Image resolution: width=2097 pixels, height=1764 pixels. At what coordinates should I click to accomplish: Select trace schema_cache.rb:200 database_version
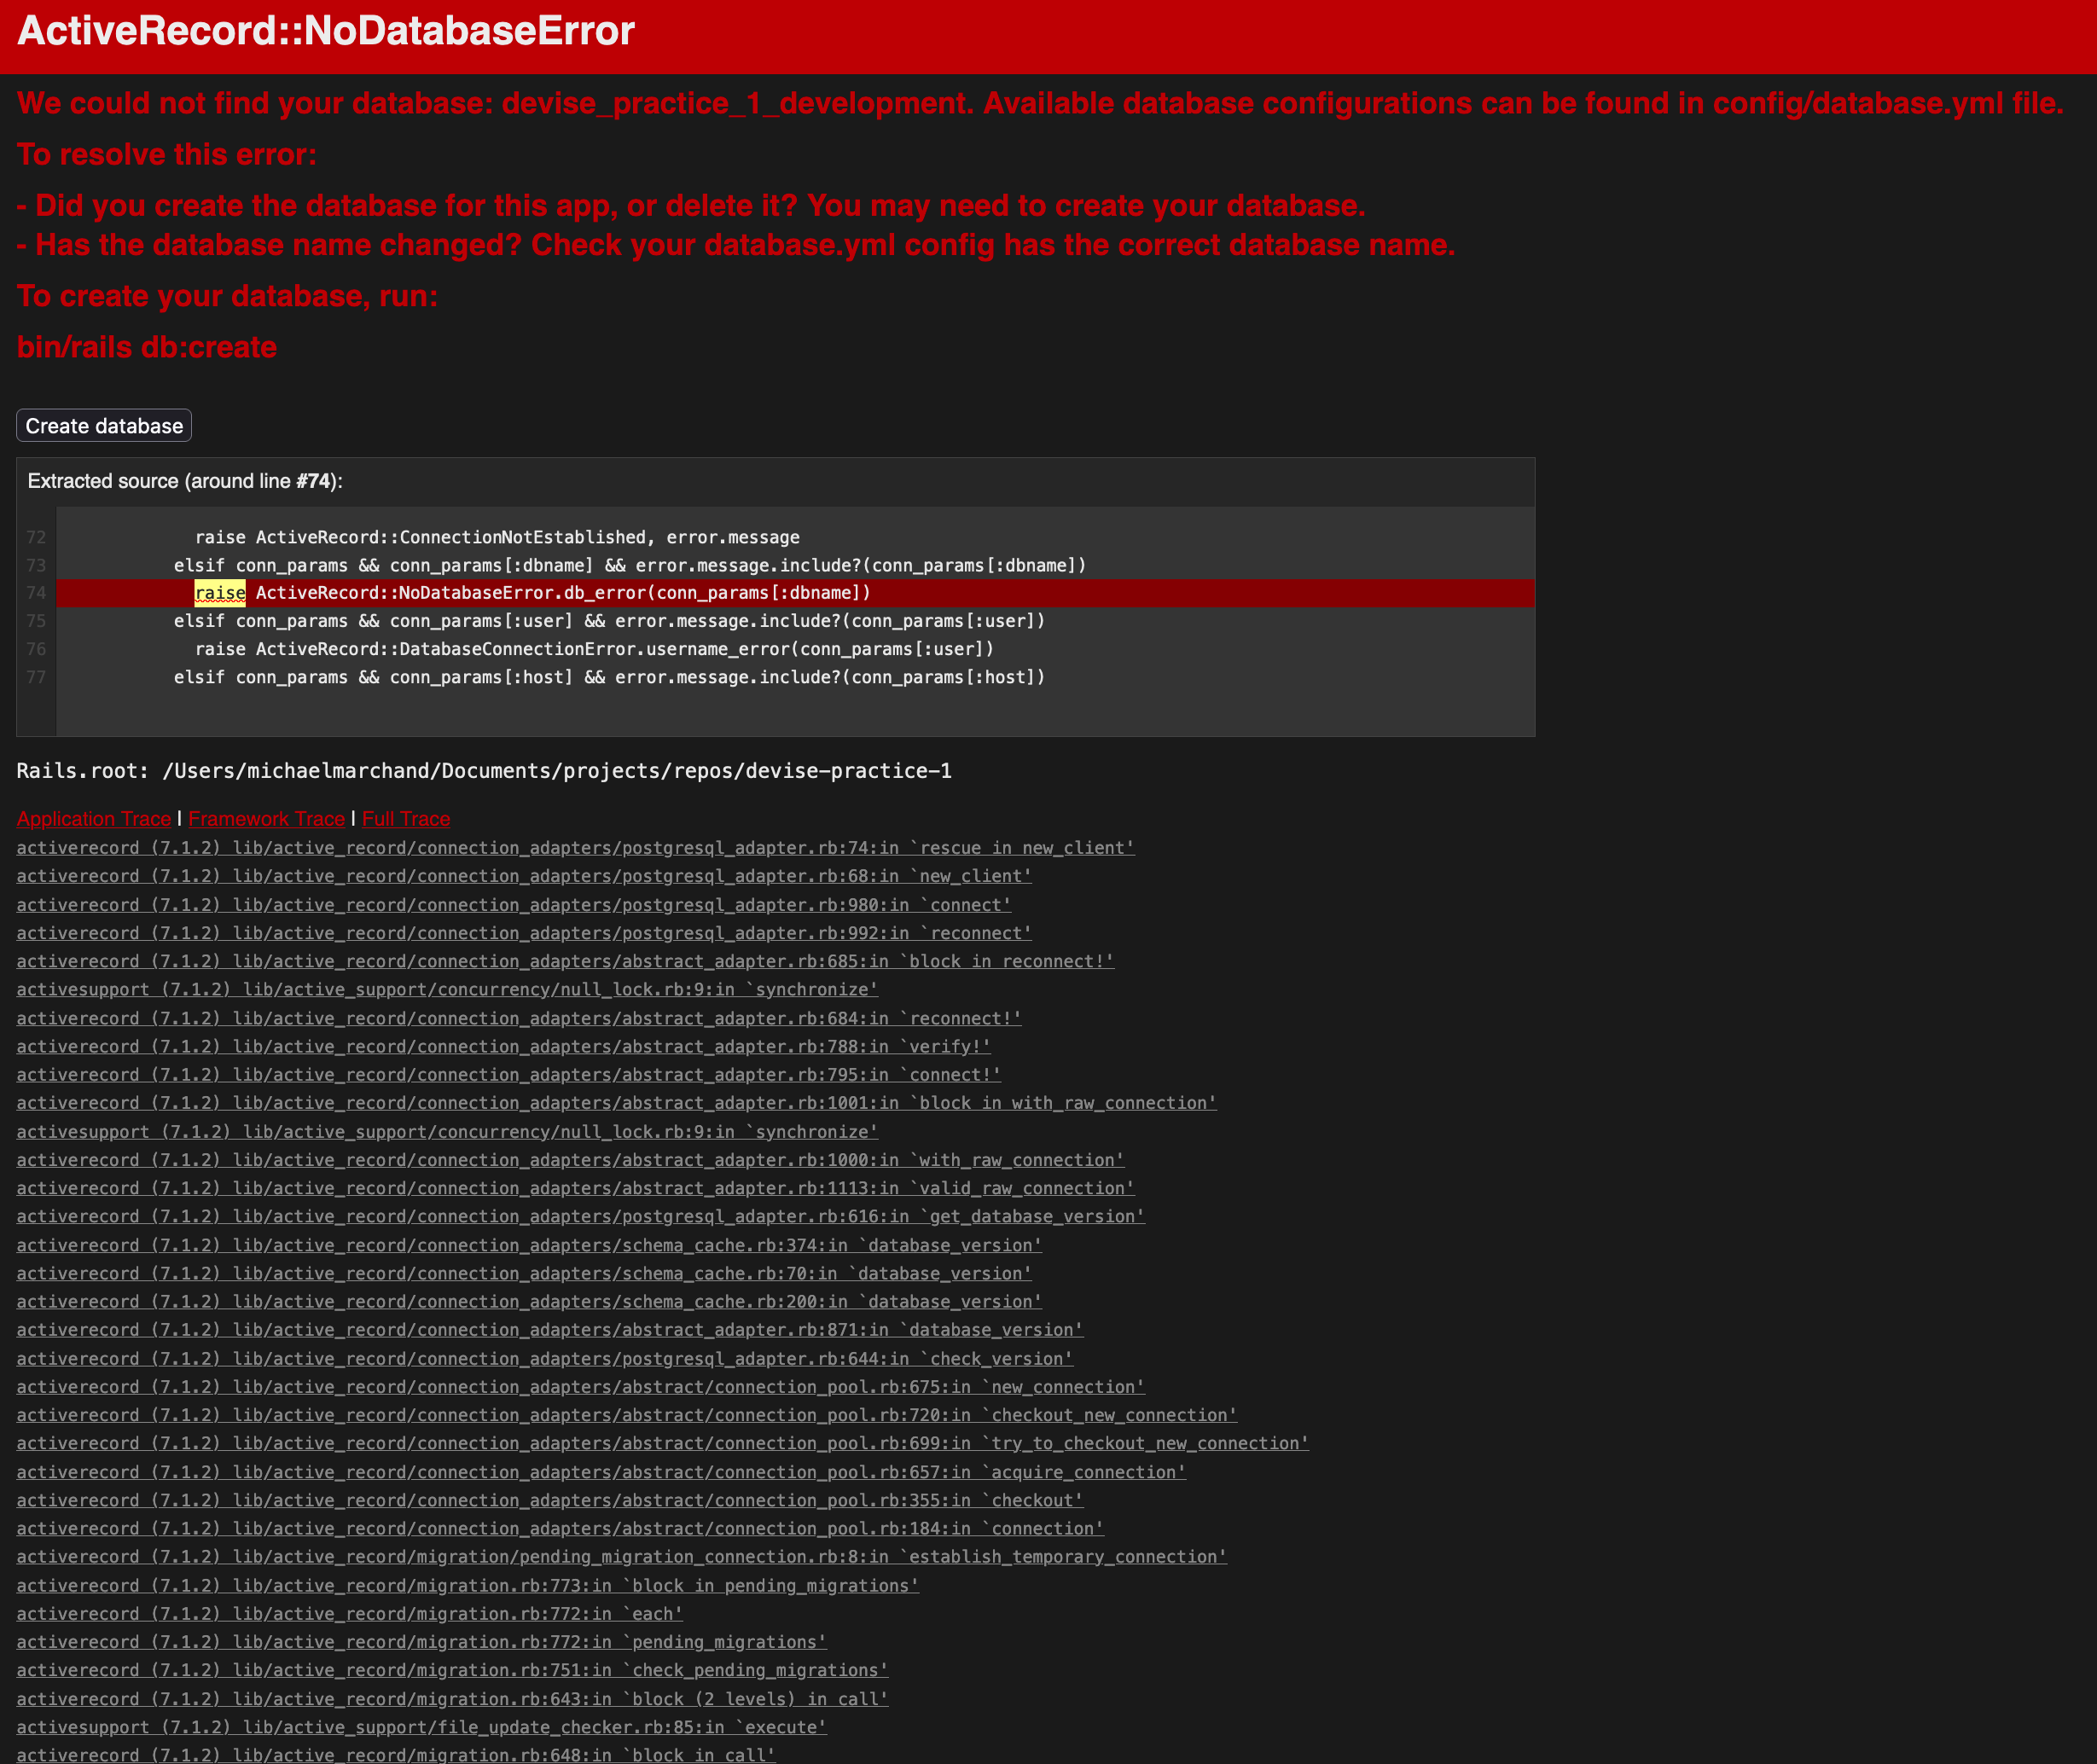click(x=530, y=1301)
